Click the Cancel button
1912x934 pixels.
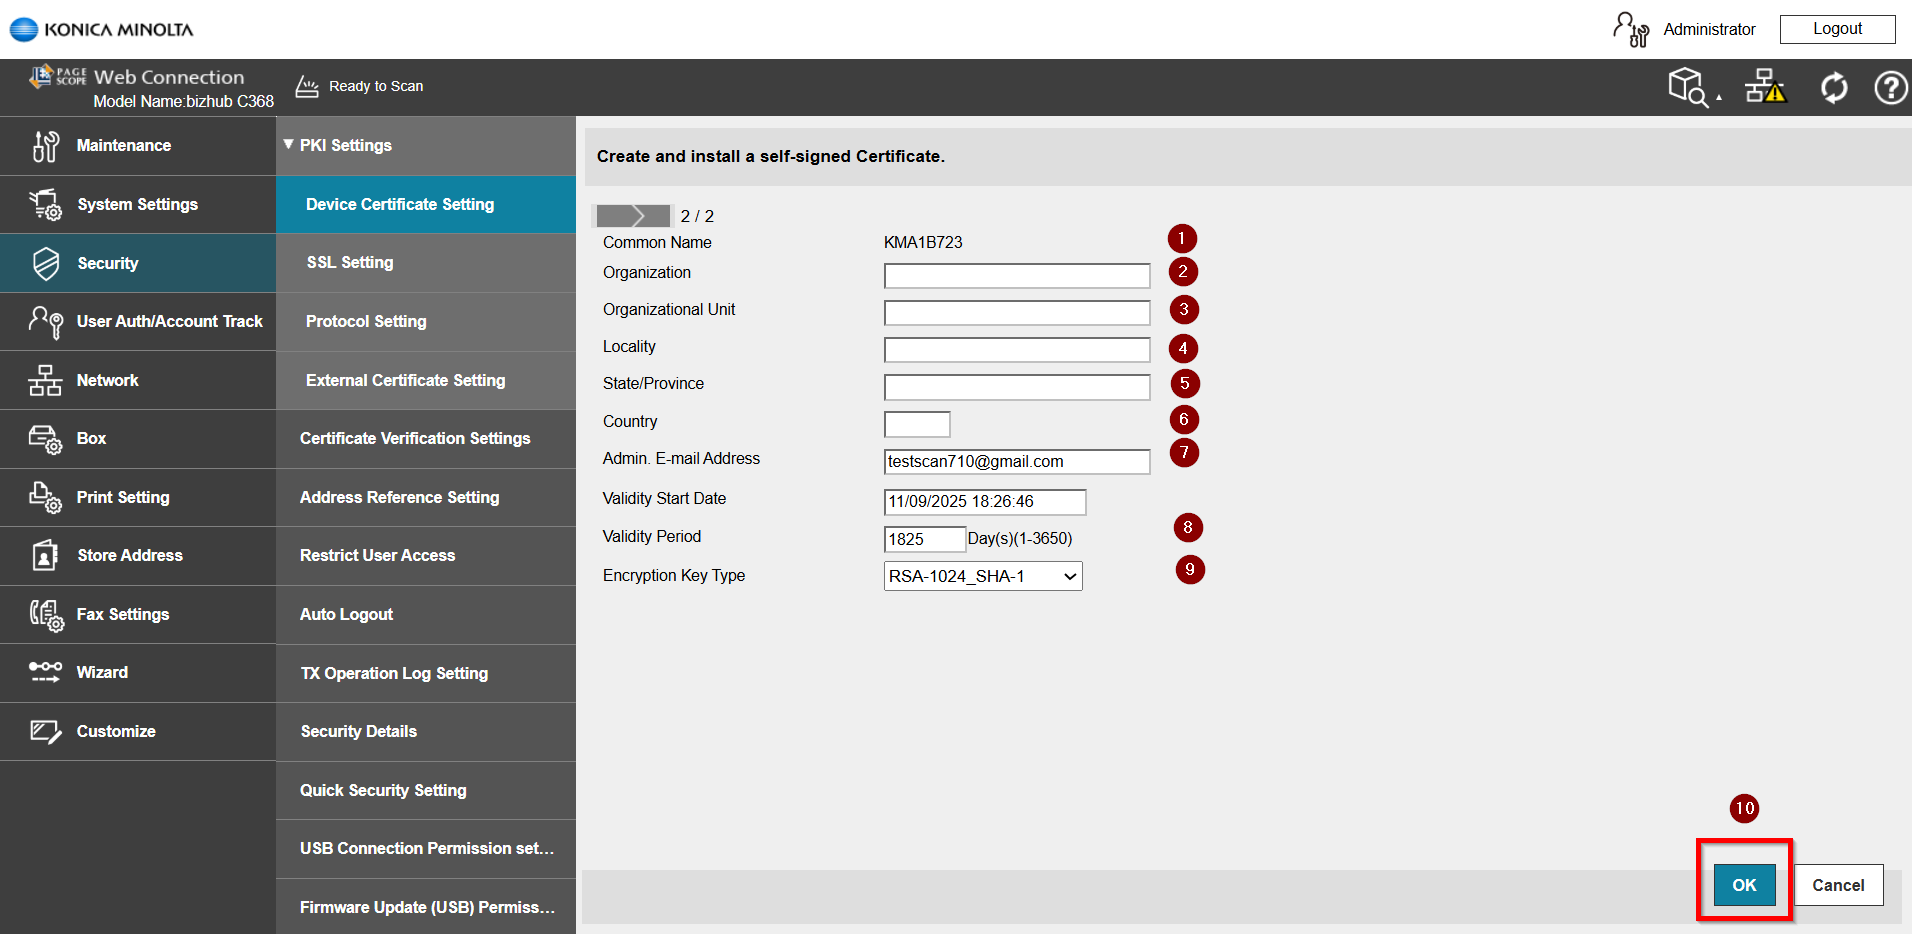(x=1838, y=885)
